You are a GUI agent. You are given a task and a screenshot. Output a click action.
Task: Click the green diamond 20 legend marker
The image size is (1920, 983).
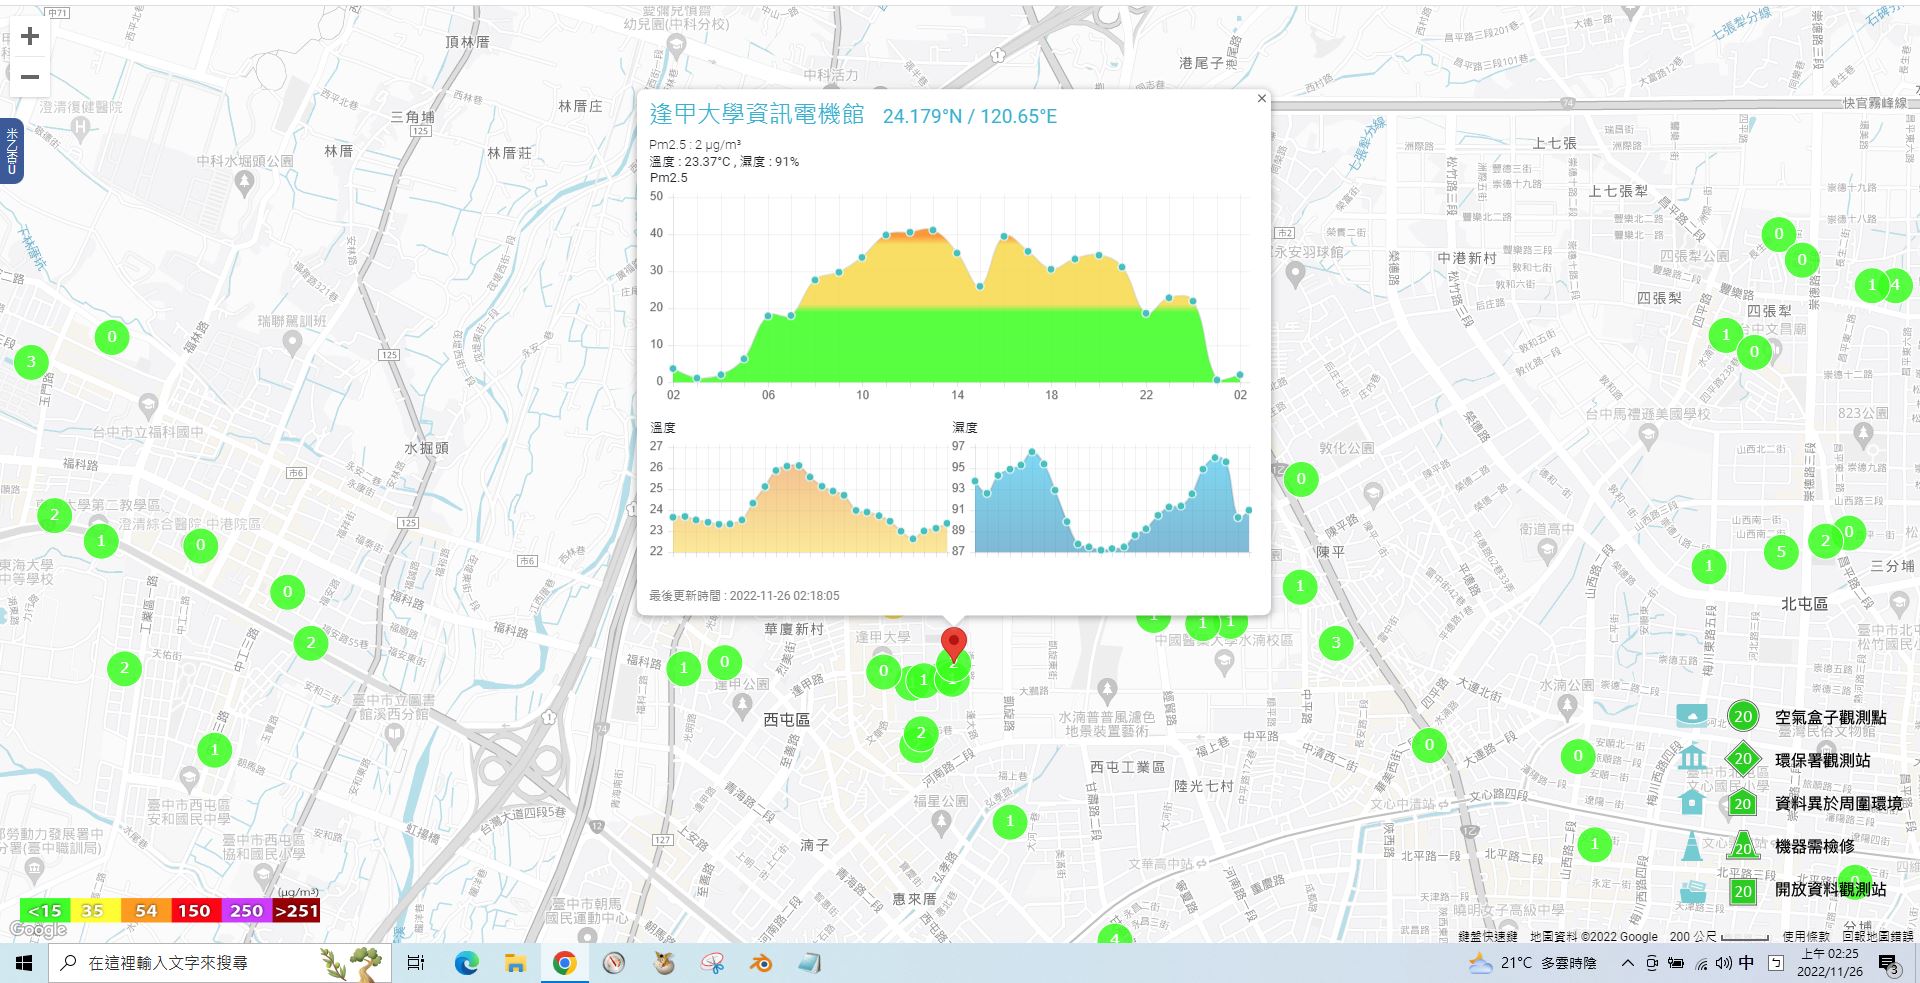click(x=1743, y=759)
